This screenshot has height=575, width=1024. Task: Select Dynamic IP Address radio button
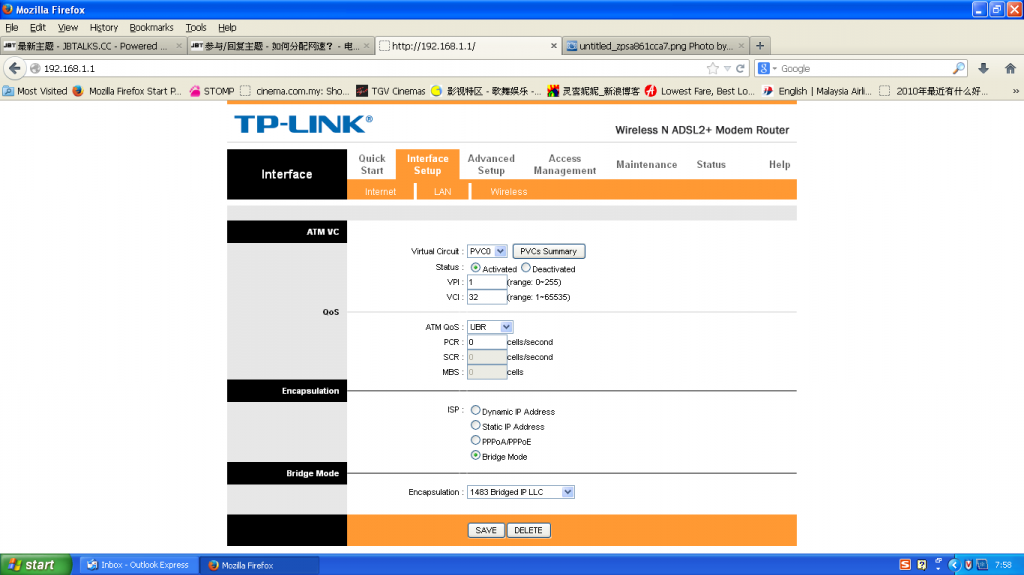pyautogui.click(x=475, y=410)
